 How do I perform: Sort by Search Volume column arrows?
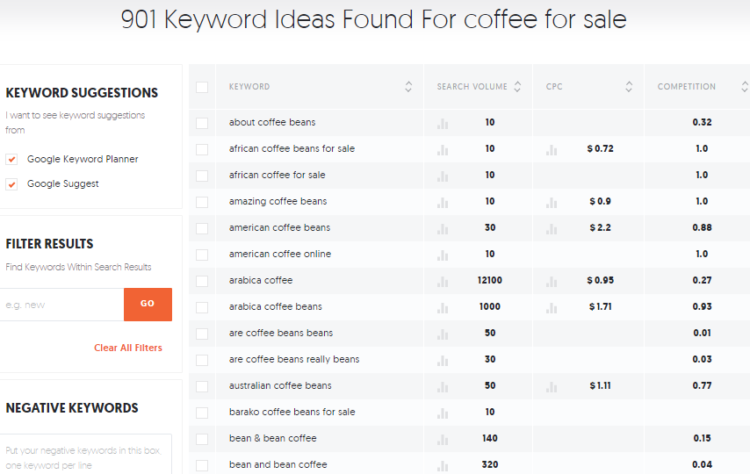point(517,87)
